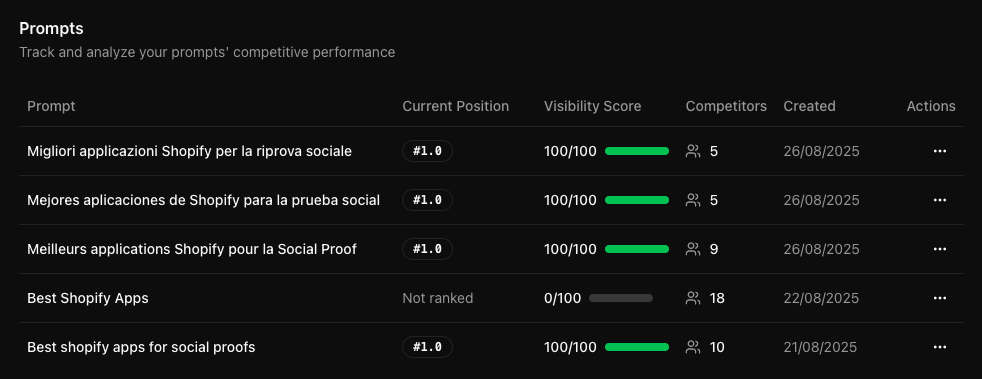Click competitors icon in Migliori applicazioni row
This screenshot has height=379, width=982.
[693, 151]
